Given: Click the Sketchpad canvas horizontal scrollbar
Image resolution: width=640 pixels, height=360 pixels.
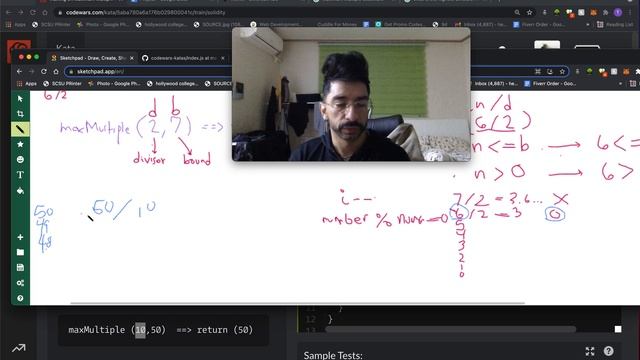Looking at the screenshot, I should [297, 303].
